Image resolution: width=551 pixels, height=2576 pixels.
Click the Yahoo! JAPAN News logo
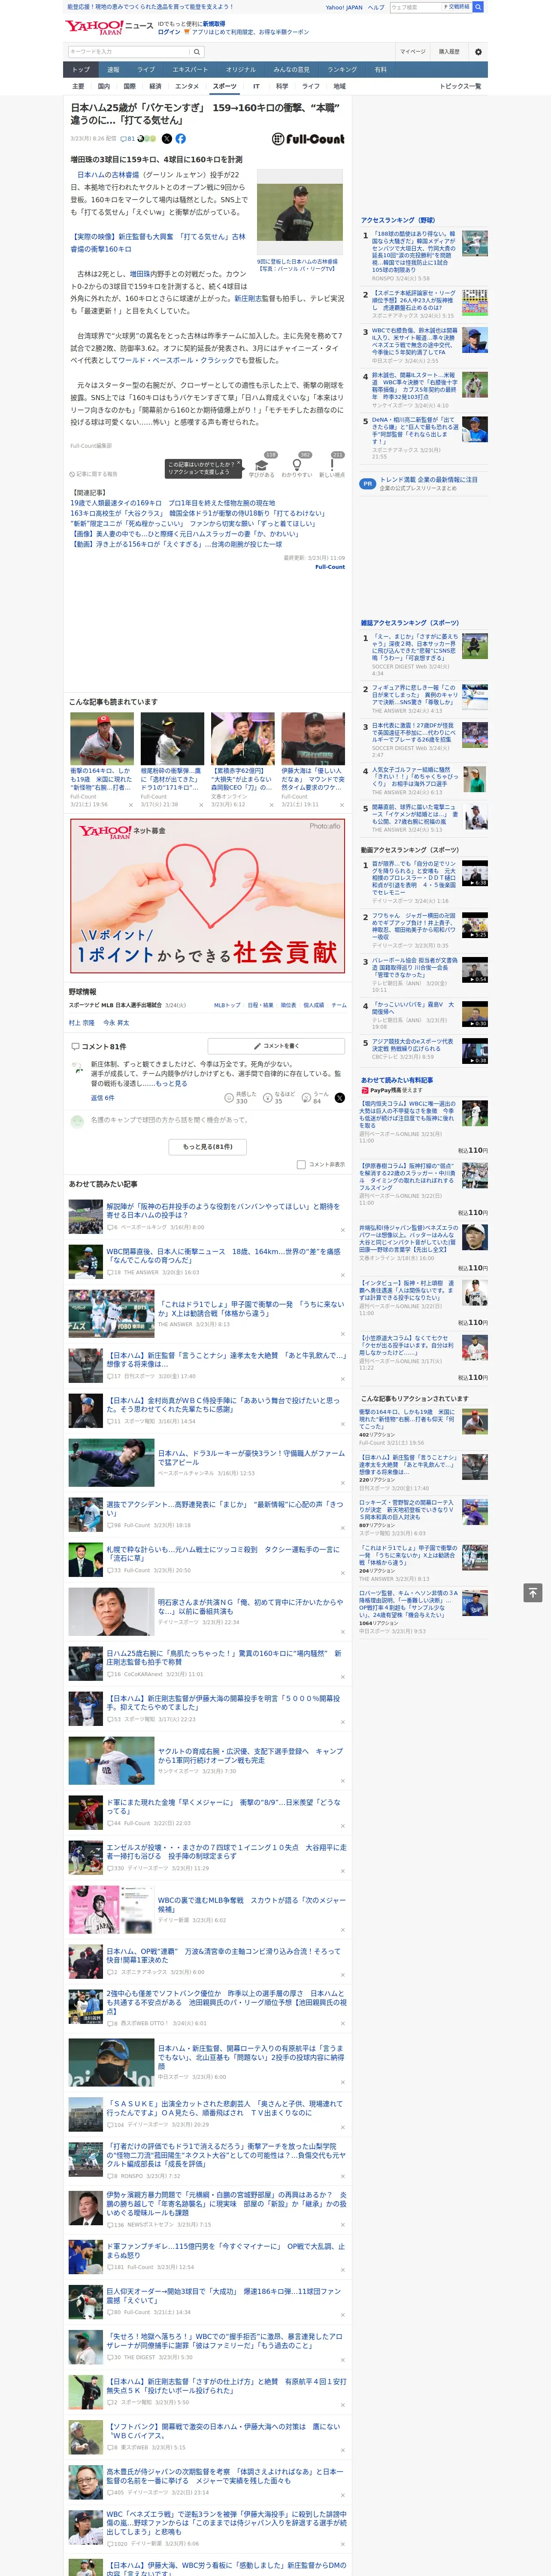click(x=109, y=27)
